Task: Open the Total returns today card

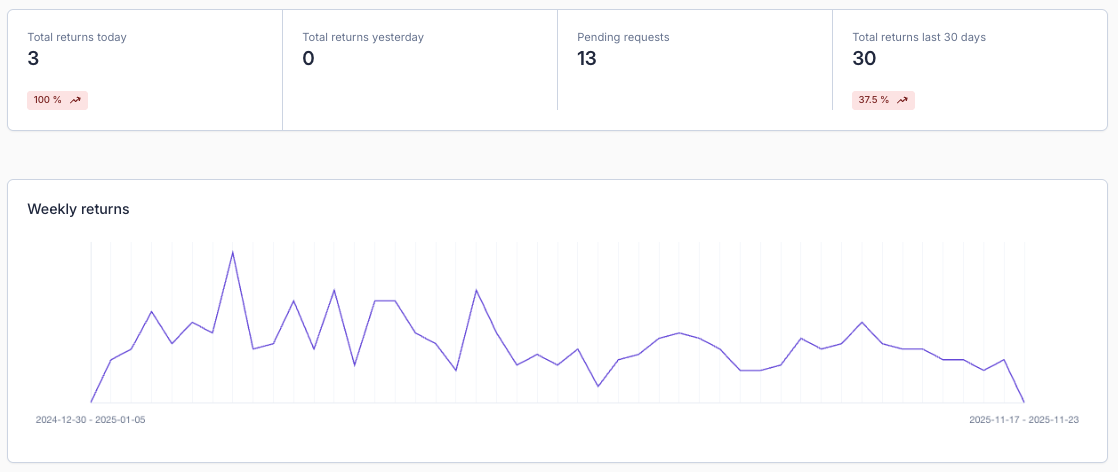Action: [x=145, y=70]
